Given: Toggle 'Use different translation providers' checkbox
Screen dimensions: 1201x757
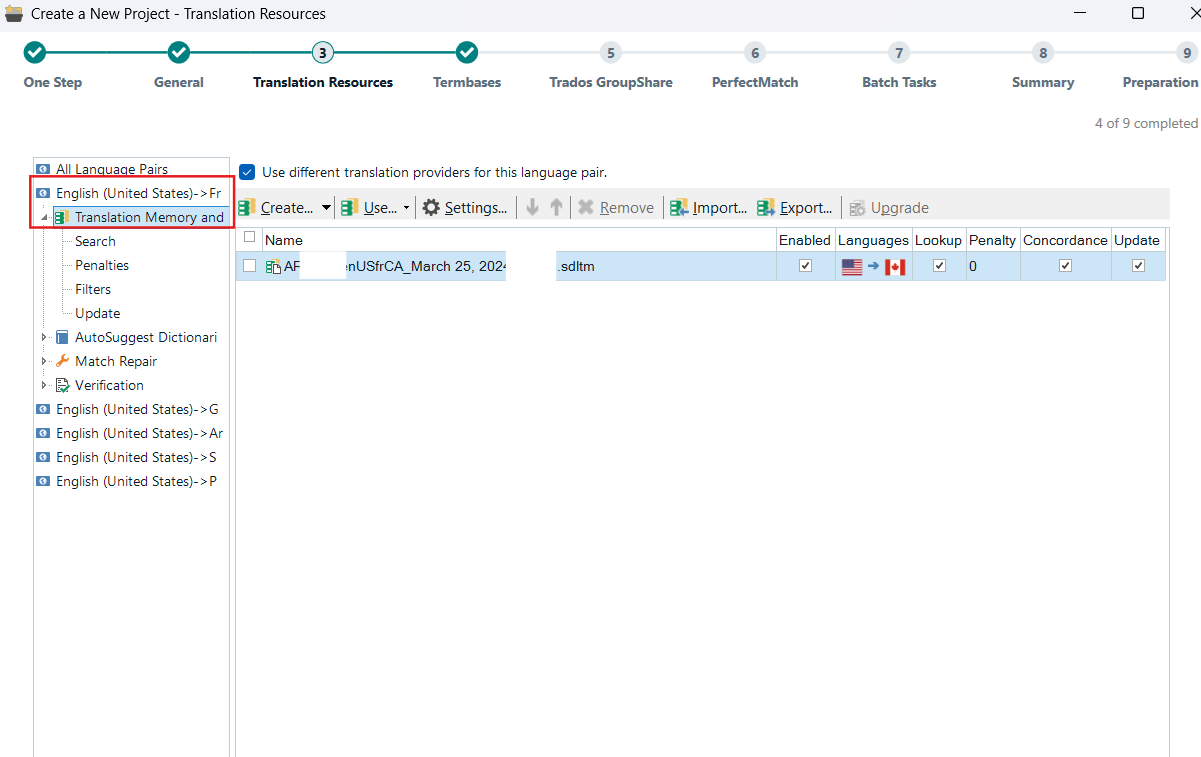Looking at the screenshot, I should pyautogui.click(x=247, y=172).
